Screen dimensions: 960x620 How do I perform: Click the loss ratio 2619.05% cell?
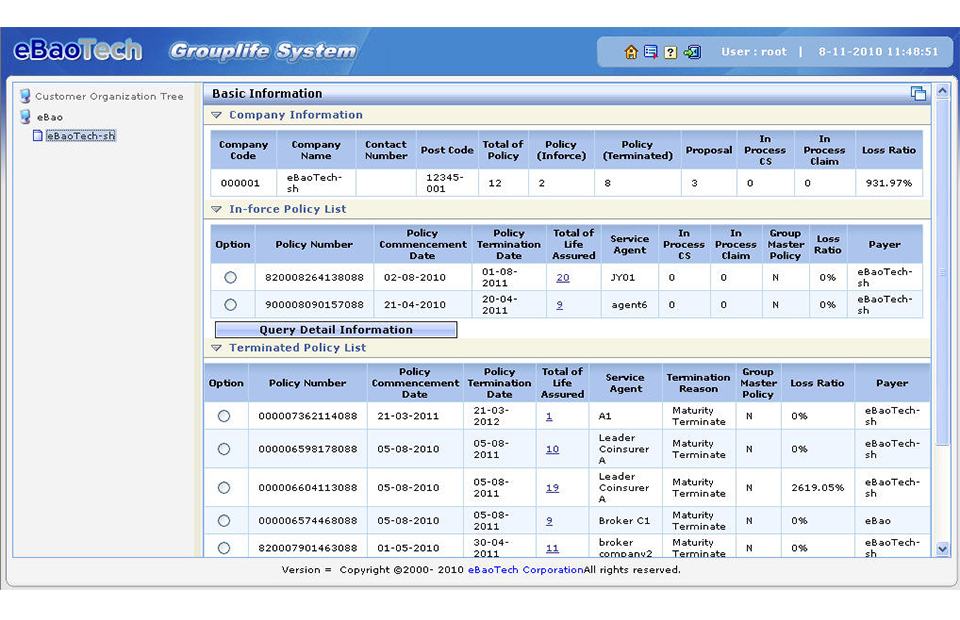pyautogui.click(x=817, y=488)
